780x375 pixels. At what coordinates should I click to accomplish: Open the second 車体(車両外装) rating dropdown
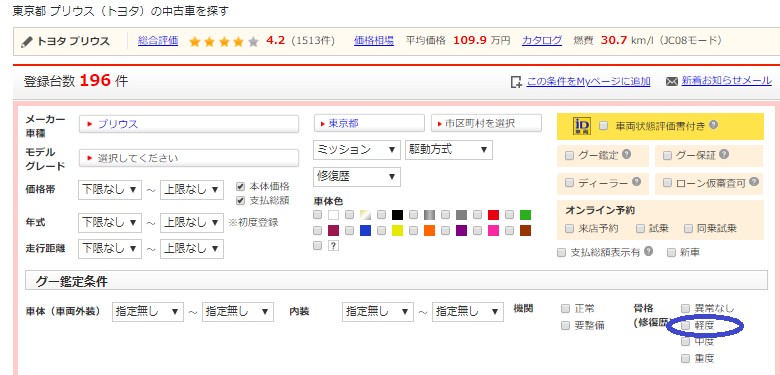coord(238,312)
